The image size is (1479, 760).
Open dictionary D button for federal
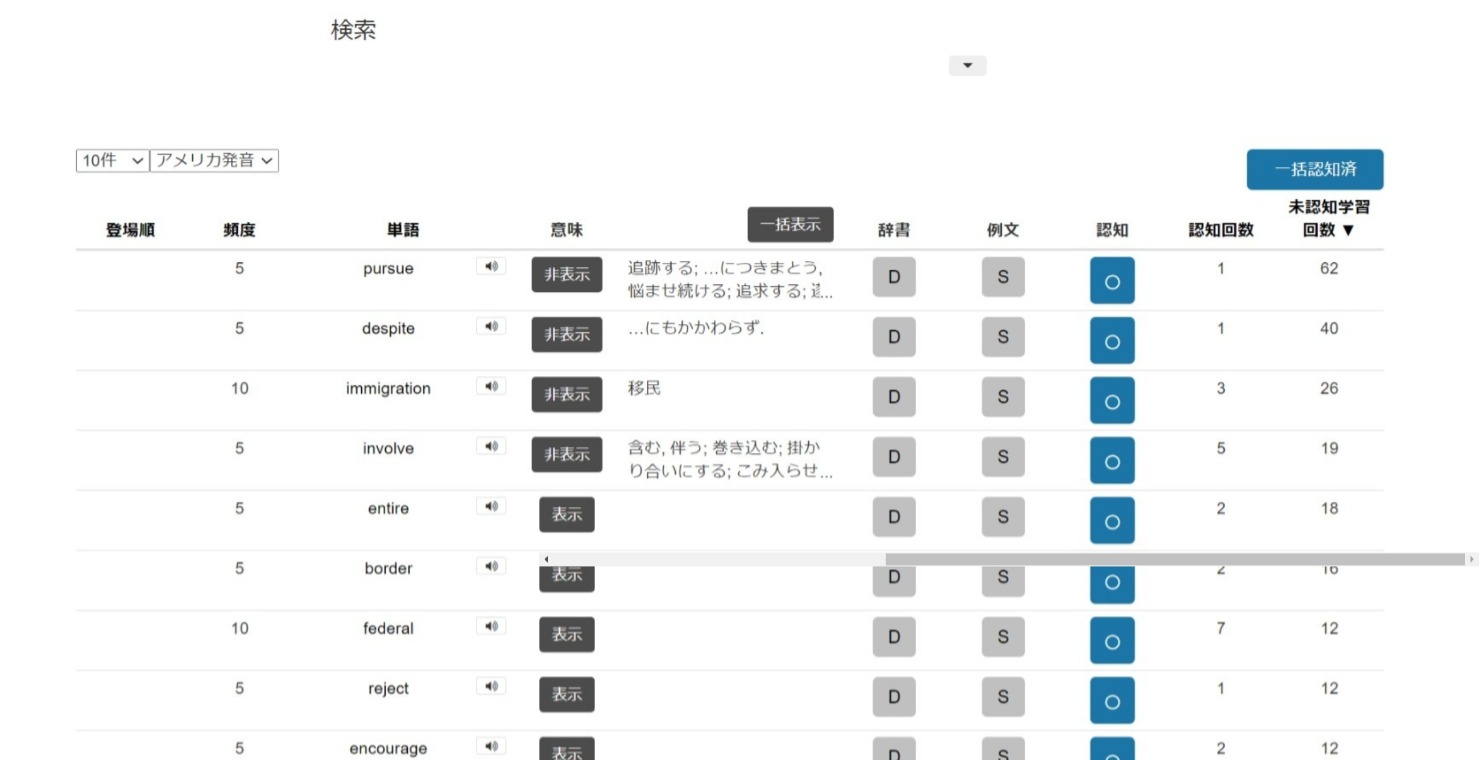(894, 637)
